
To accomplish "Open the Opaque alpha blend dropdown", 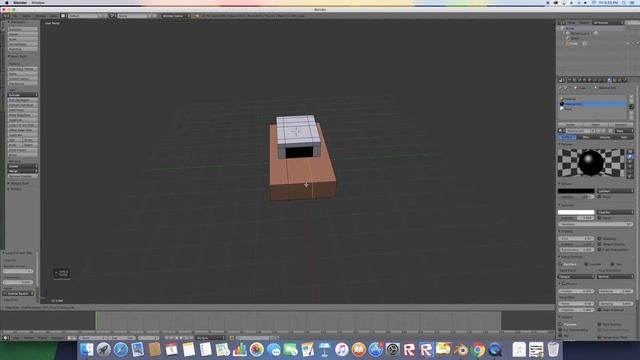I will click(576, 277).
